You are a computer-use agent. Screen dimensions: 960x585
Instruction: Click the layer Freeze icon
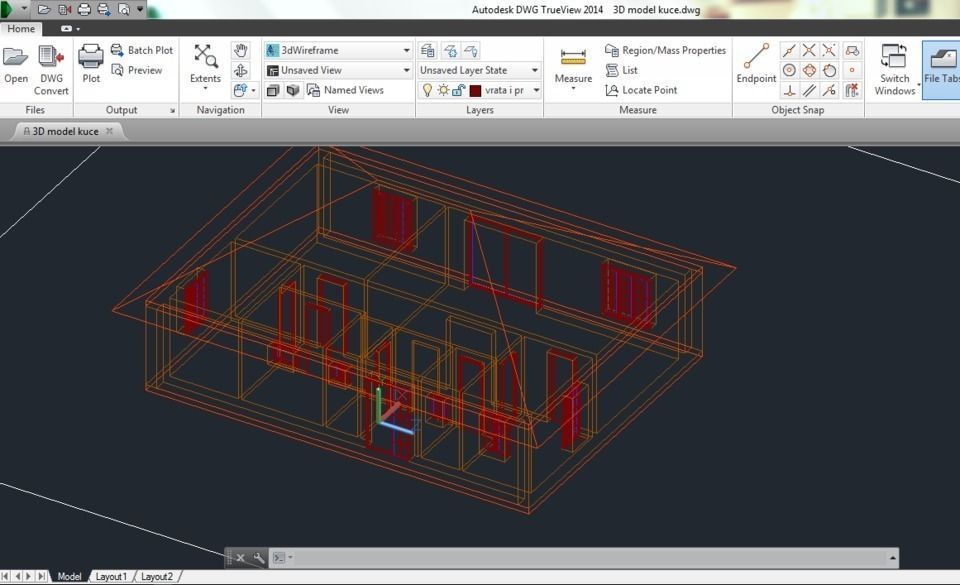coord(450,50)
